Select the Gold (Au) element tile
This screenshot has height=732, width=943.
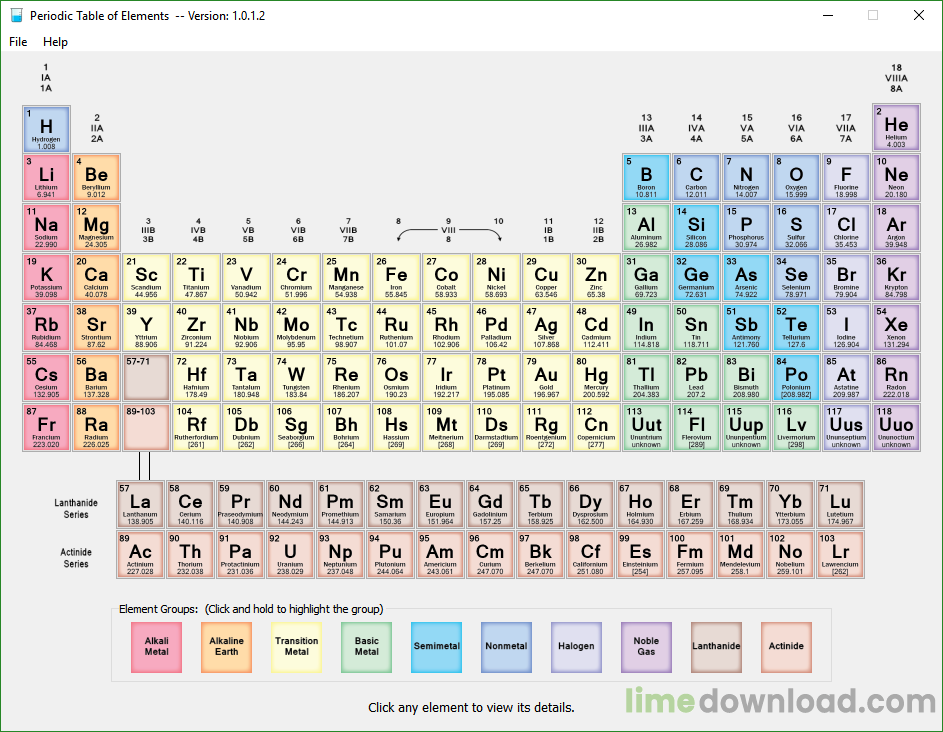pos(546,378)
